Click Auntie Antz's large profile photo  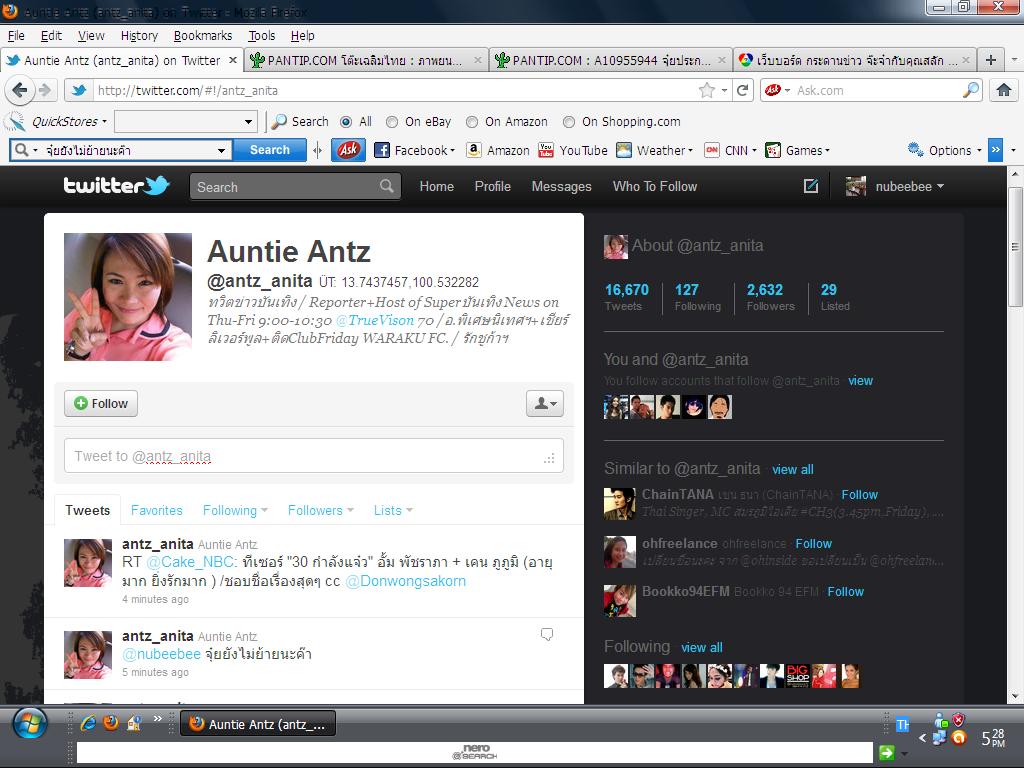click(128, 297)
